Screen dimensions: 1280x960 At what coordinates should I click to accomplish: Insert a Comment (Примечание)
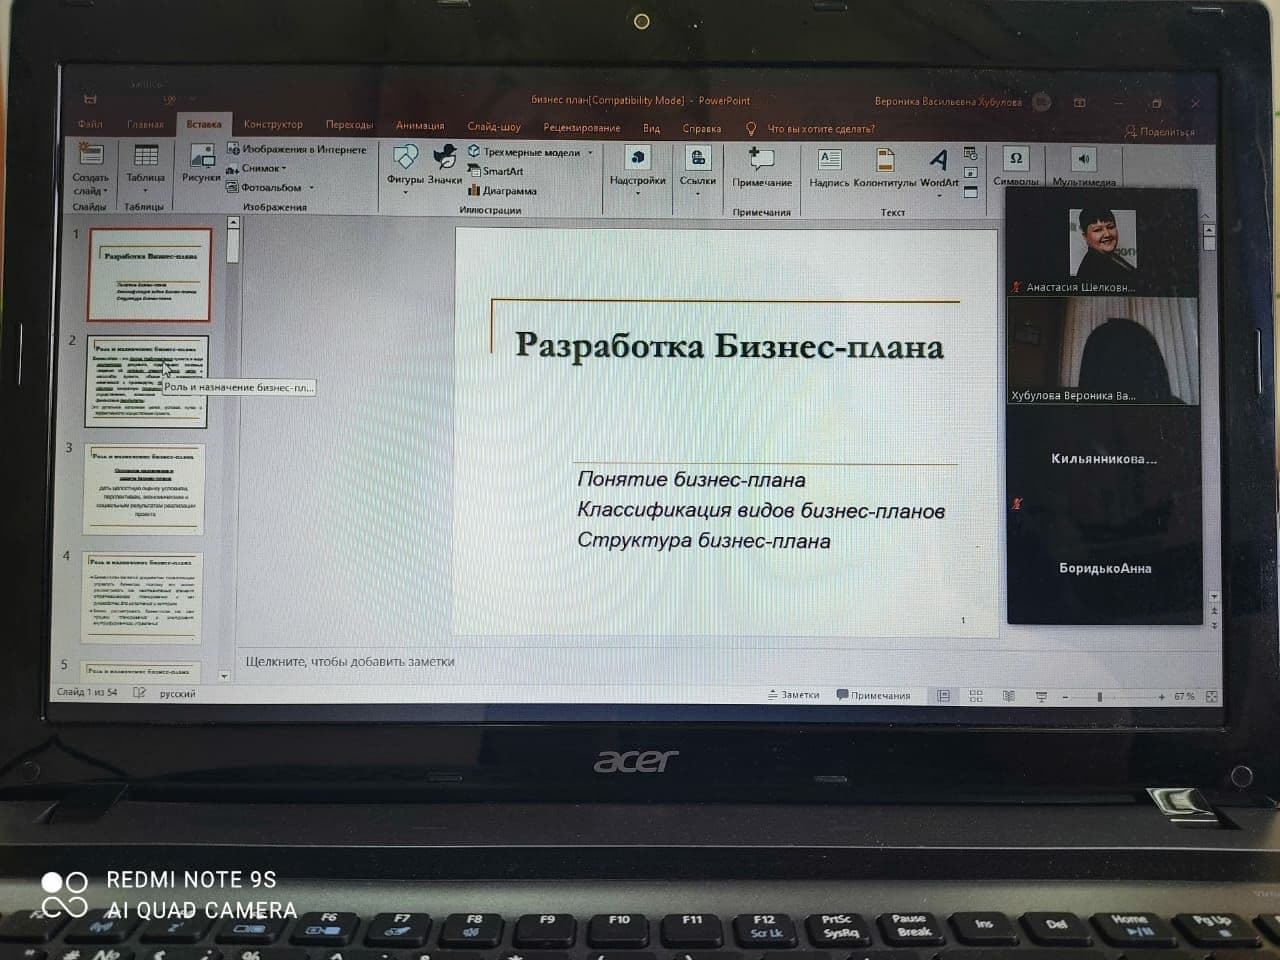[x=762, y=167]
